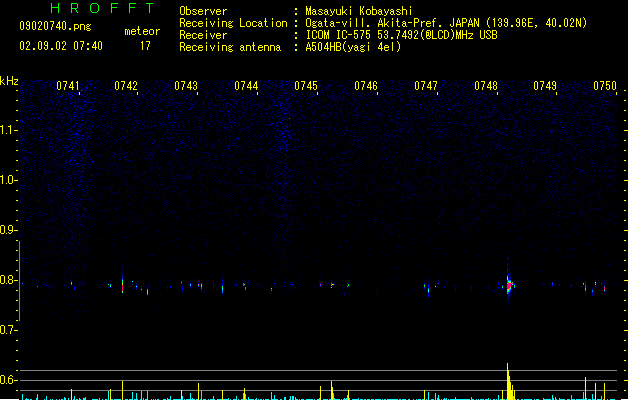Click the Ogata-vill. Akita-Pref. JAPAN location text
629x400 pixels.
[x=446, y=23]
